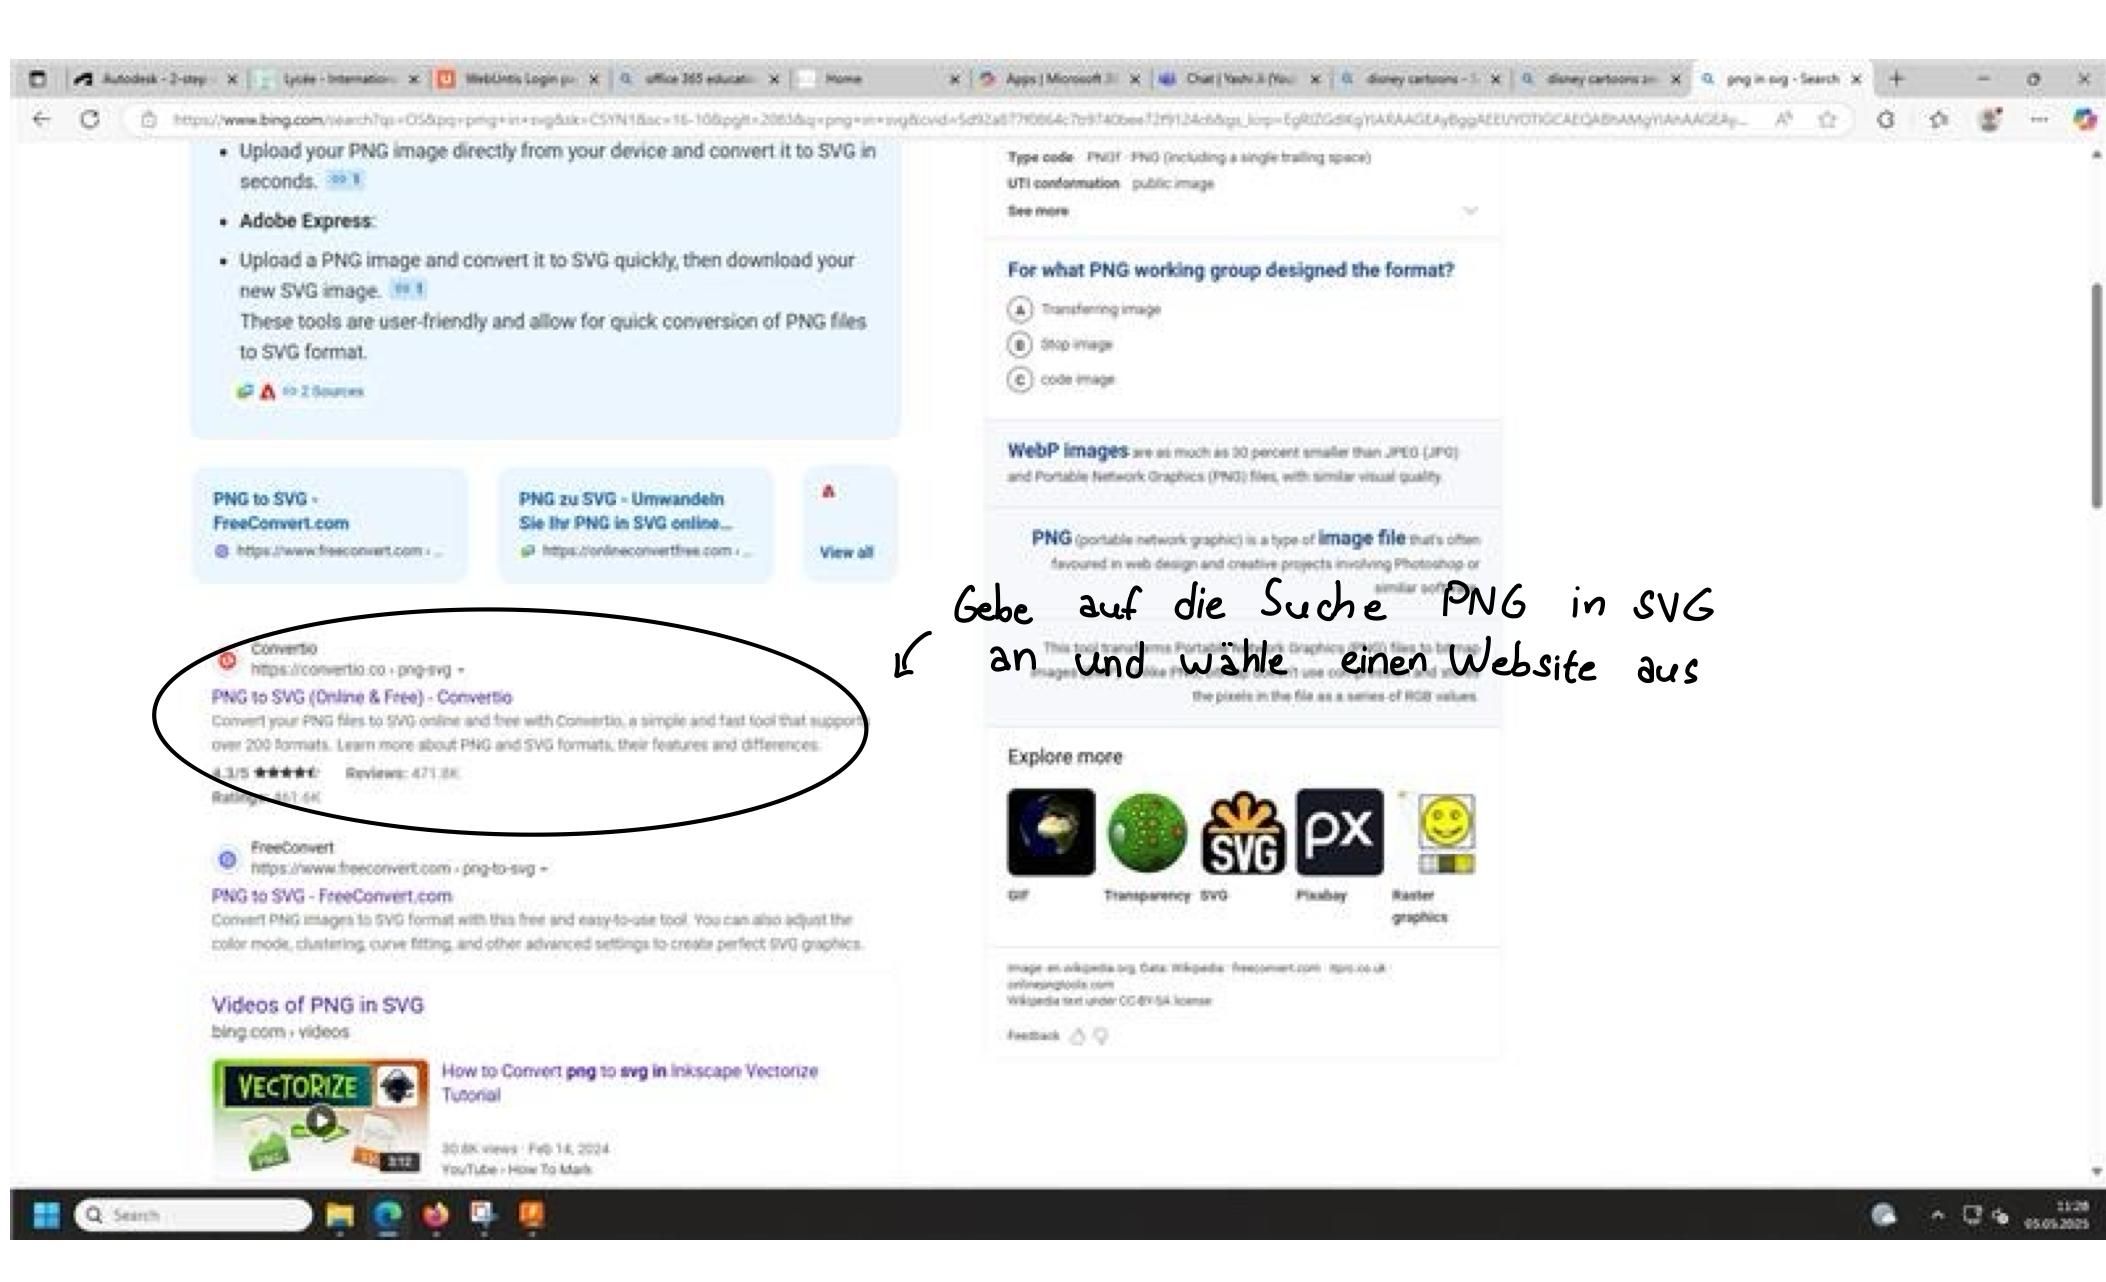Open the read aloud icon in address bar
The width and height of the screenshot is (2106, 1282).
point(1784,120)
